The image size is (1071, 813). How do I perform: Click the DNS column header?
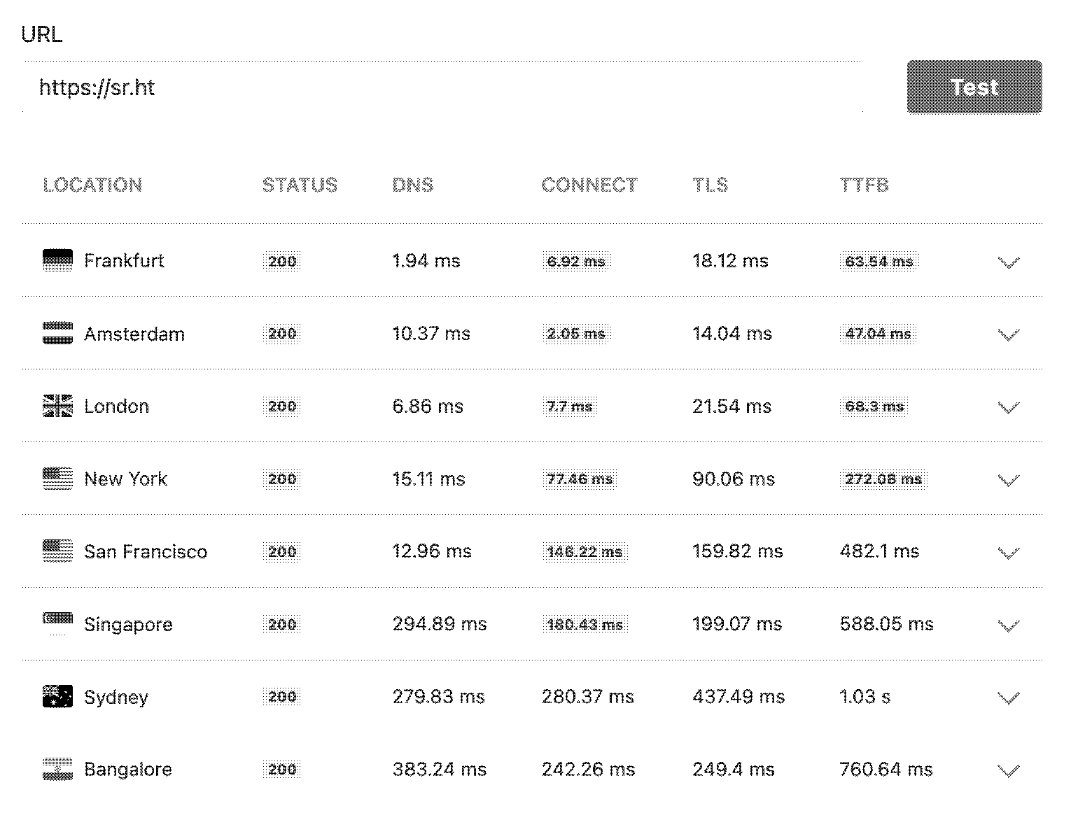(412, 185)
